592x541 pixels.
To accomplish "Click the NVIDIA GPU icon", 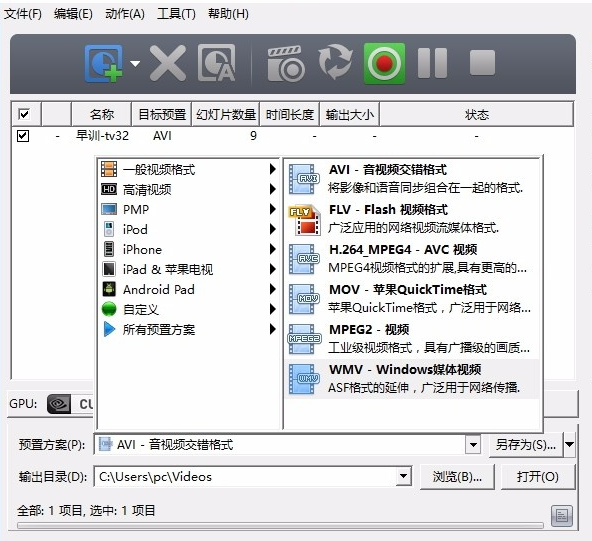I will click(x=59, y=404).
